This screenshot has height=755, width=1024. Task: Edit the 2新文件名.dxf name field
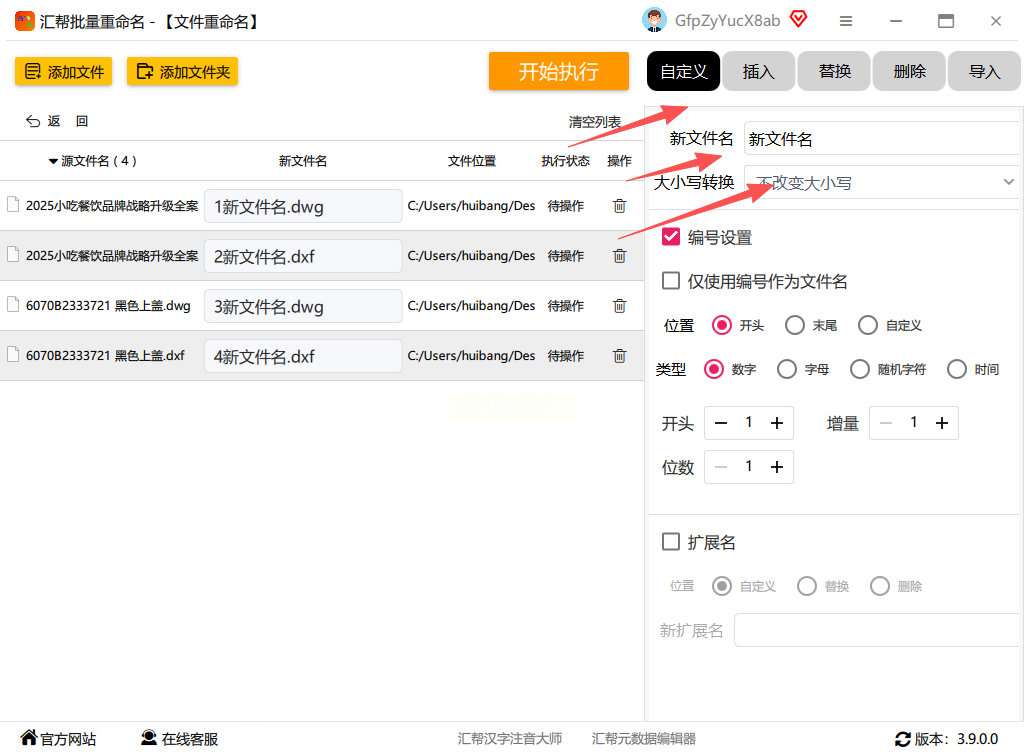(303, 256)
